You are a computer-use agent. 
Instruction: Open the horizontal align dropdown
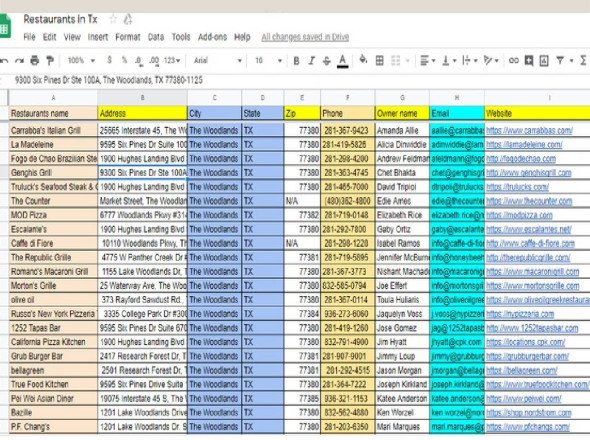[428, 60]
